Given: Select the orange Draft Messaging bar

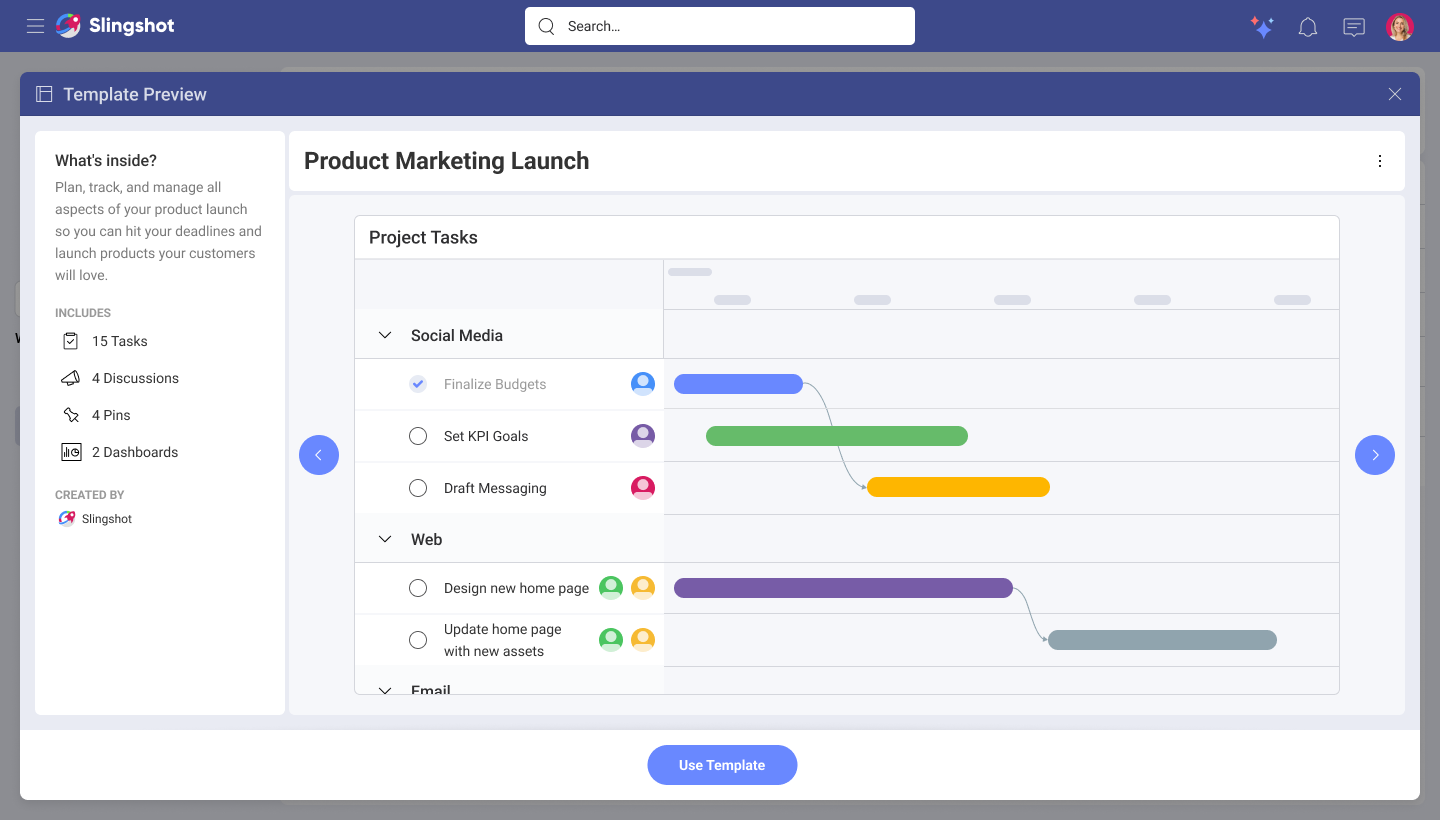Looking at the screenshot, I should (x=958, y=487).
